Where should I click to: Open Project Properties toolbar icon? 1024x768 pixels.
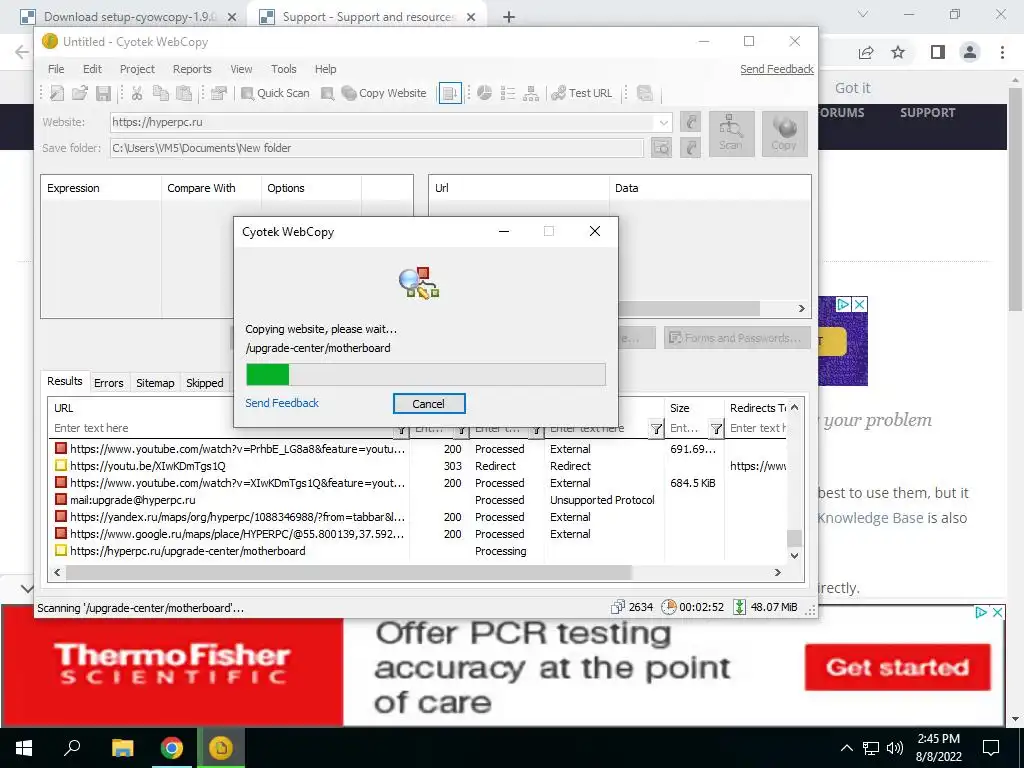click(x=219, y=93)
